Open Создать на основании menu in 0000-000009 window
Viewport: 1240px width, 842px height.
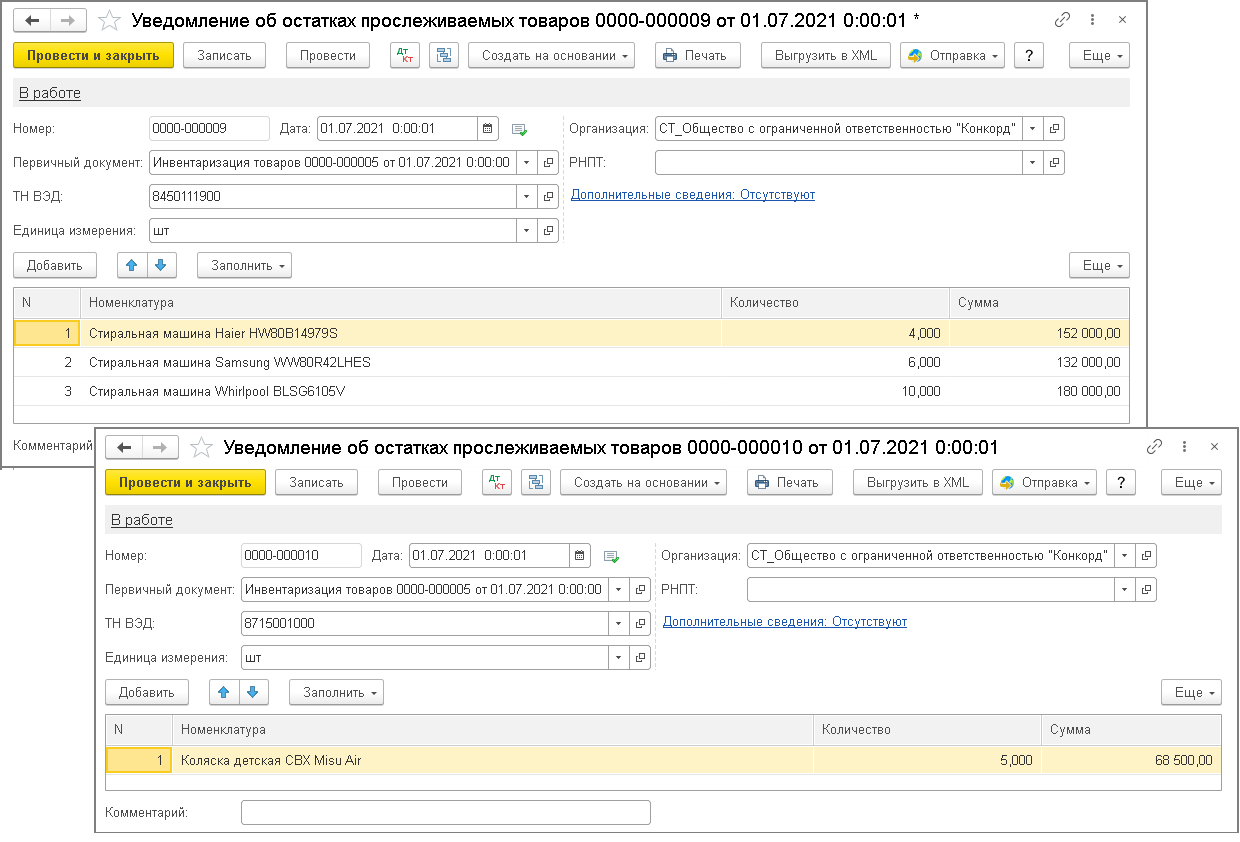552,55
